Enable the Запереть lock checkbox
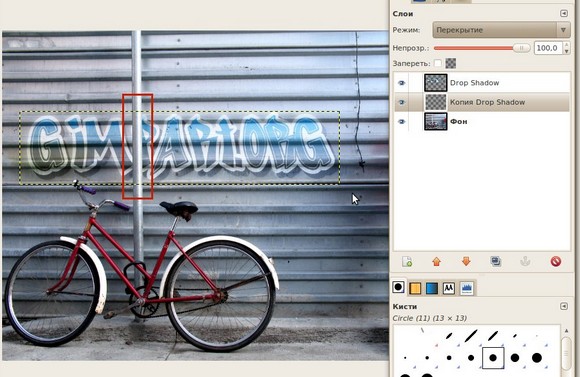Screen dimensions: 580x377 tap(438, 63)
